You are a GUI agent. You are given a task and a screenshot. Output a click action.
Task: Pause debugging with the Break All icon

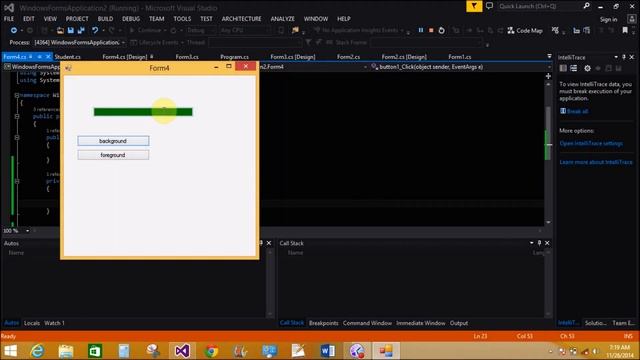tap(421, 31)
